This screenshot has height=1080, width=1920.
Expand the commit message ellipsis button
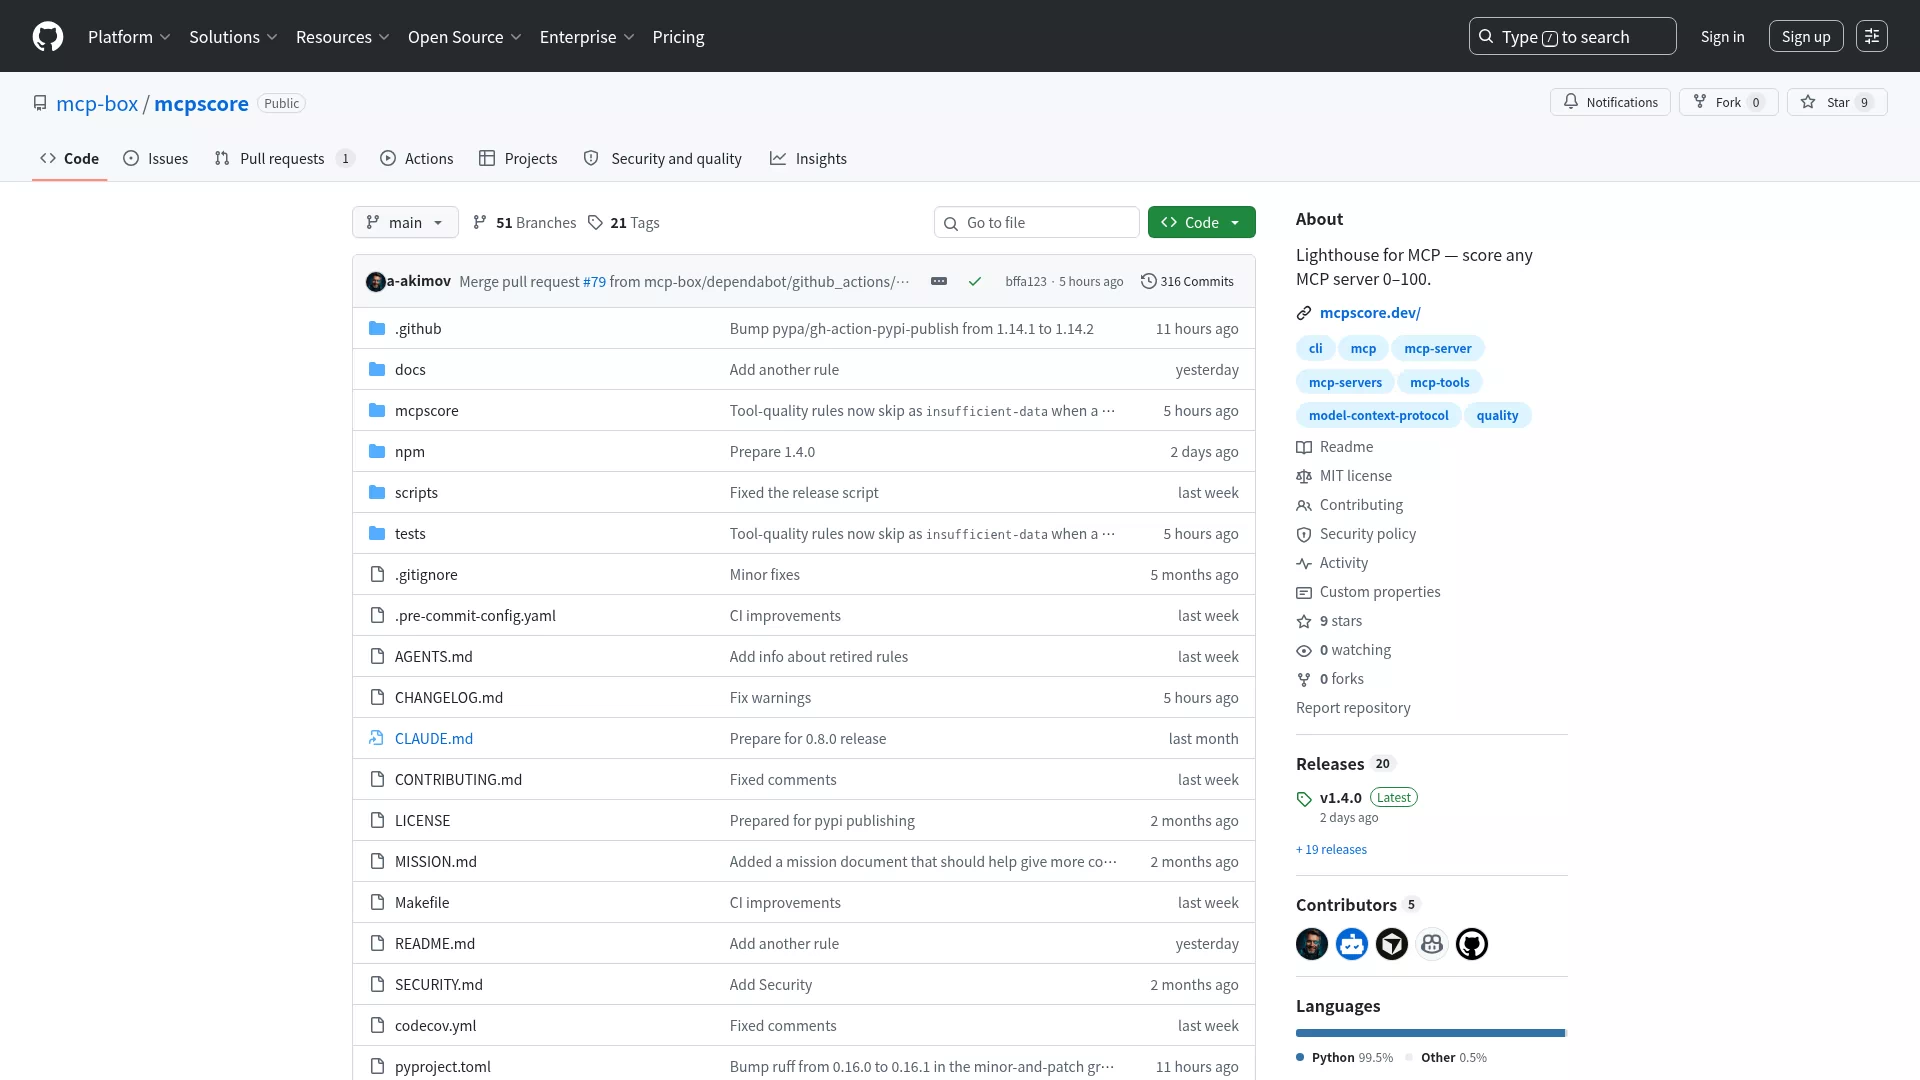939,282
